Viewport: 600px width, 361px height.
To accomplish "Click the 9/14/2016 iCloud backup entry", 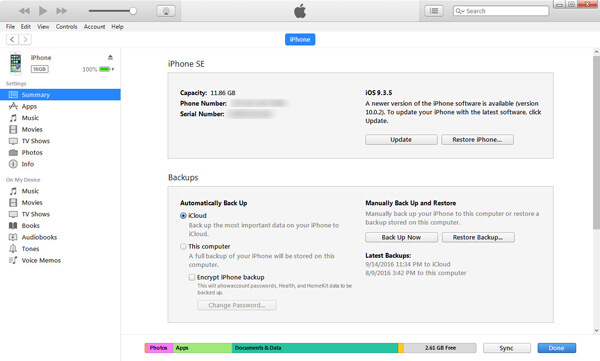I will coord(408,264).
